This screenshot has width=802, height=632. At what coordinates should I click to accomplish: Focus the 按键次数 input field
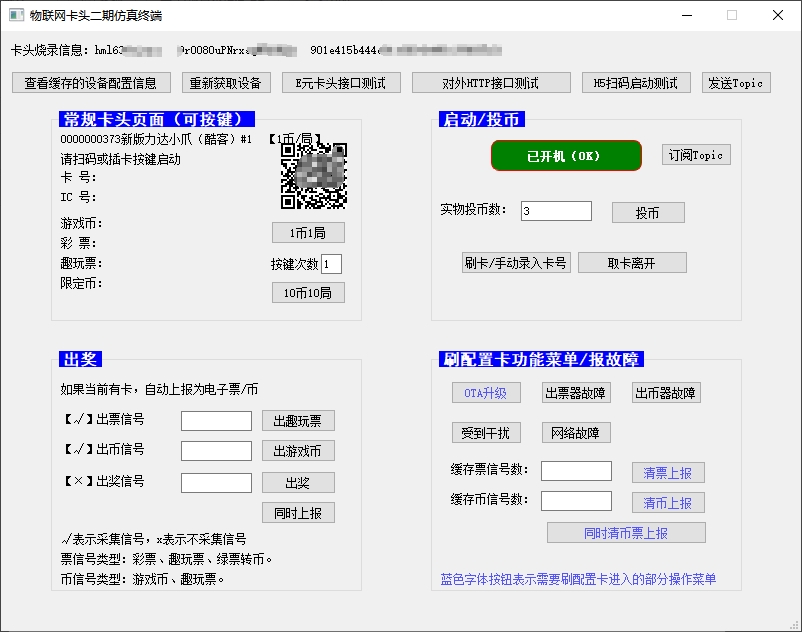[x=331, y=264]
